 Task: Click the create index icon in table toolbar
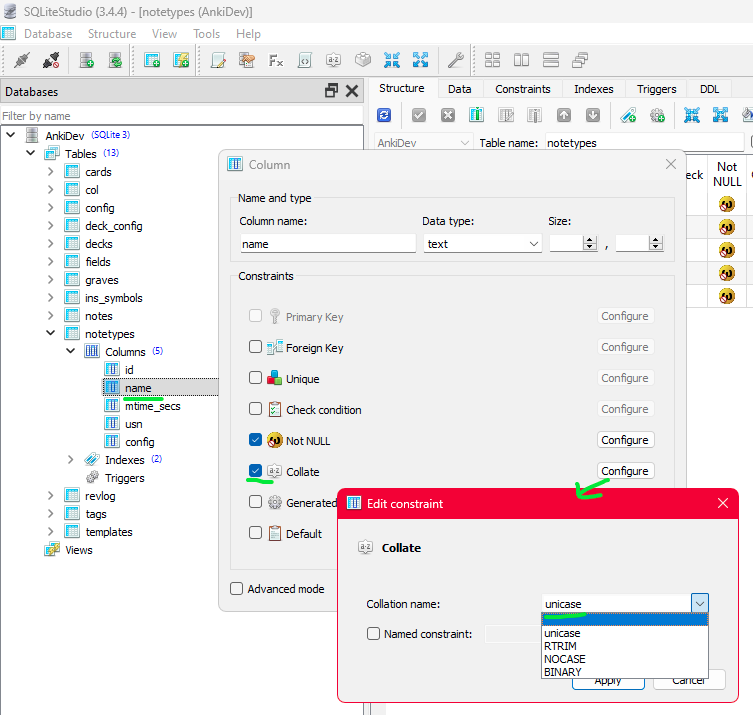pos(628,115)
